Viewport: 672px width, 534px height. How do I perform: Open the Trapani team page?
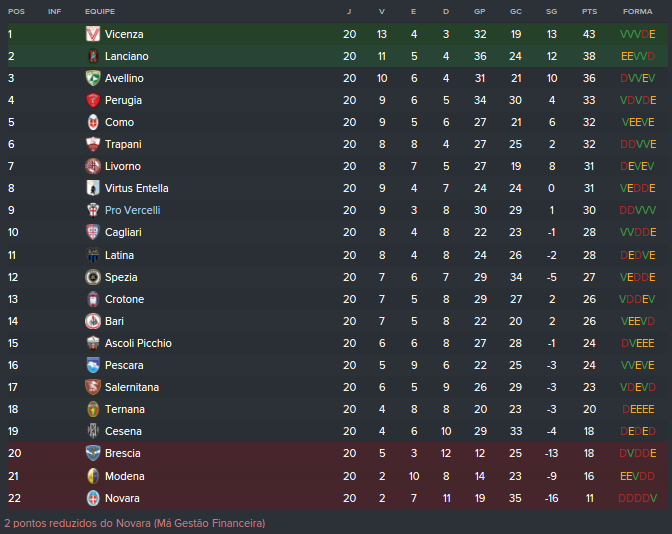tap(123, 144)
